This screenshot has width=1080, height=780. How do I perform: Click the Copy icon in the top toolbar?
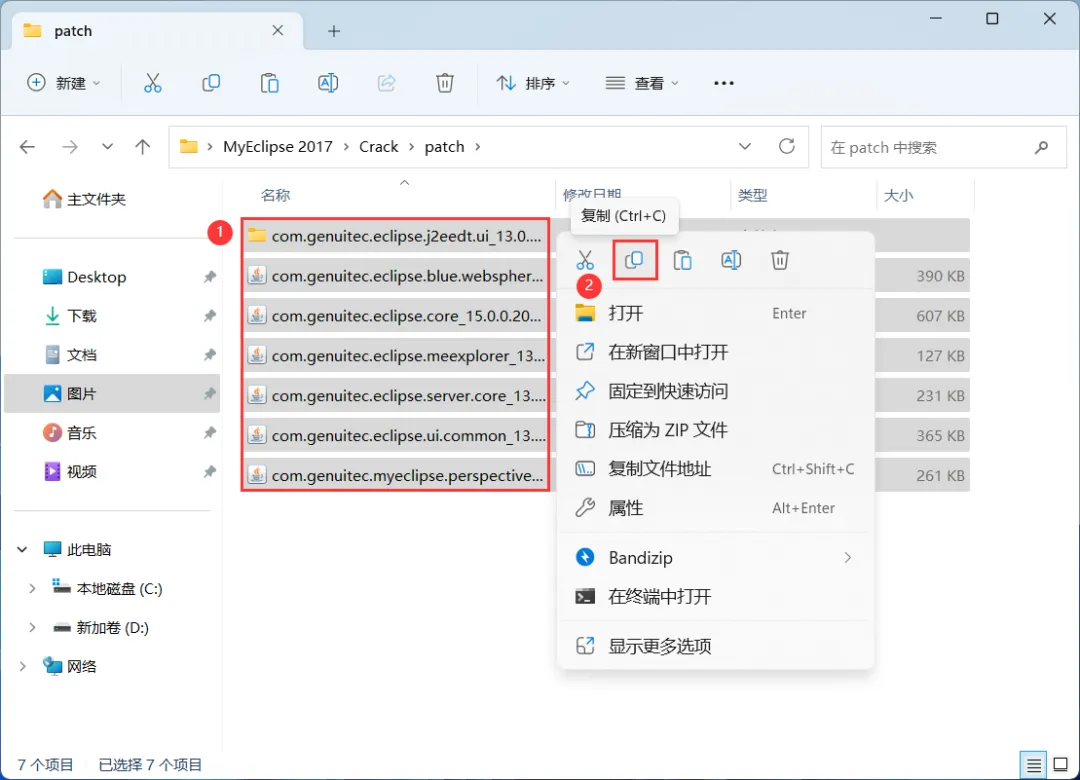pyautogui.click(x=211, y=83)
